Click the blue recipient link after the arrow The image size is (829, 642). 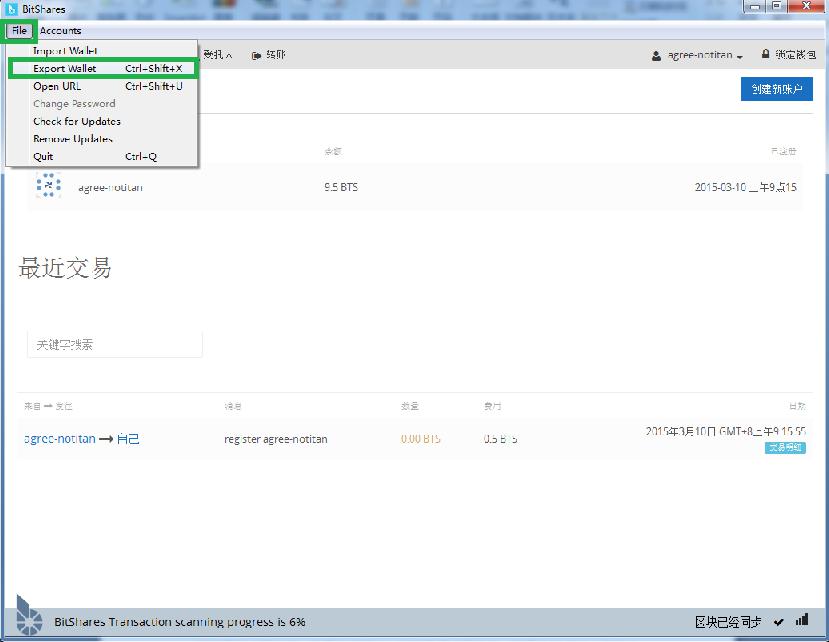(x=128, y=439)
